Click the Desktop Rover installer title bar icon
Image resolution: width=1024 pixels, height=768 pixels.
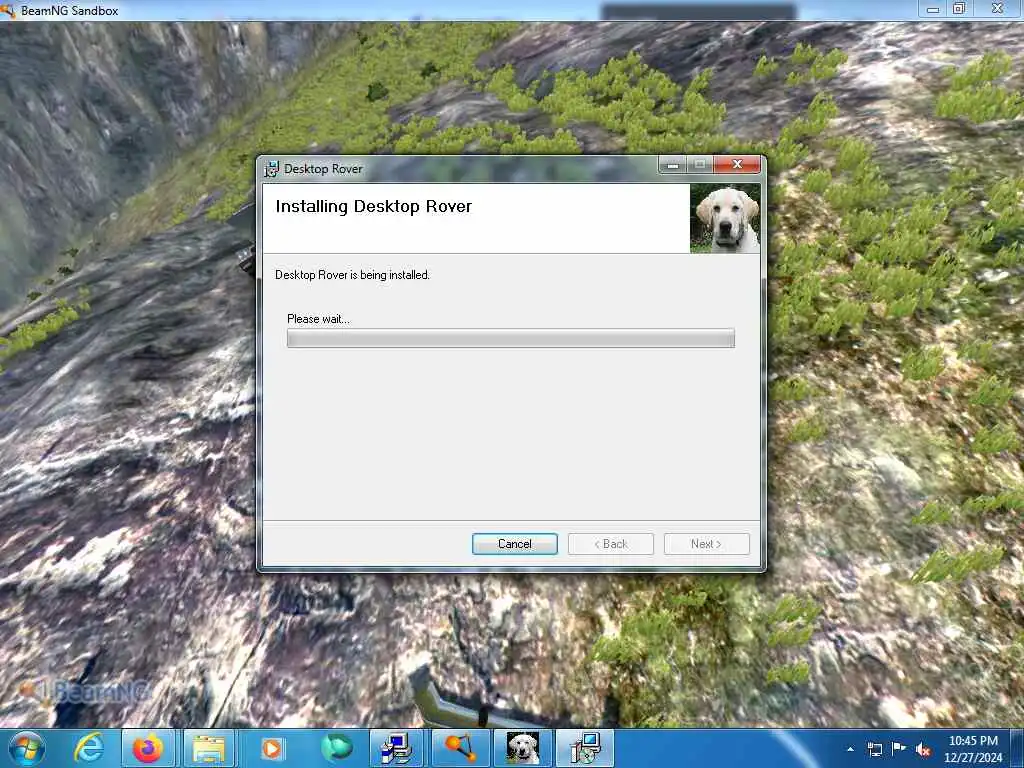271,169
